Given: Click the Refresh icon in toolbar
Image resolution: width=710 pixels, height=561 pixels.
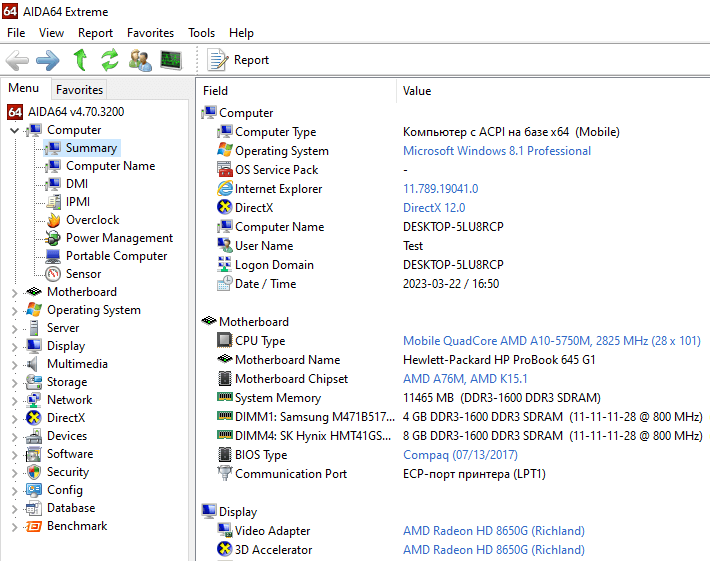Looking at the screenshot, I should pos(110,60).
